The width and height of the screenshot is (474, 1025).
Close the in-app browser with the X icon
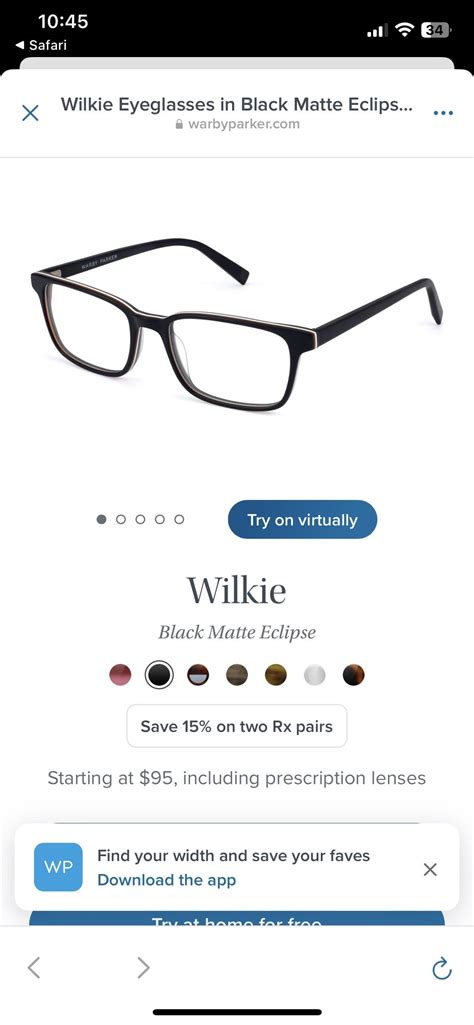click(30, 113)
